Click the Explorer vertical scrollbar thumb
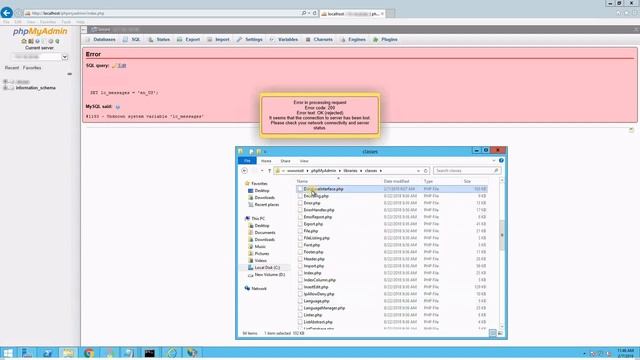640x360 pixels. point(502,235)
